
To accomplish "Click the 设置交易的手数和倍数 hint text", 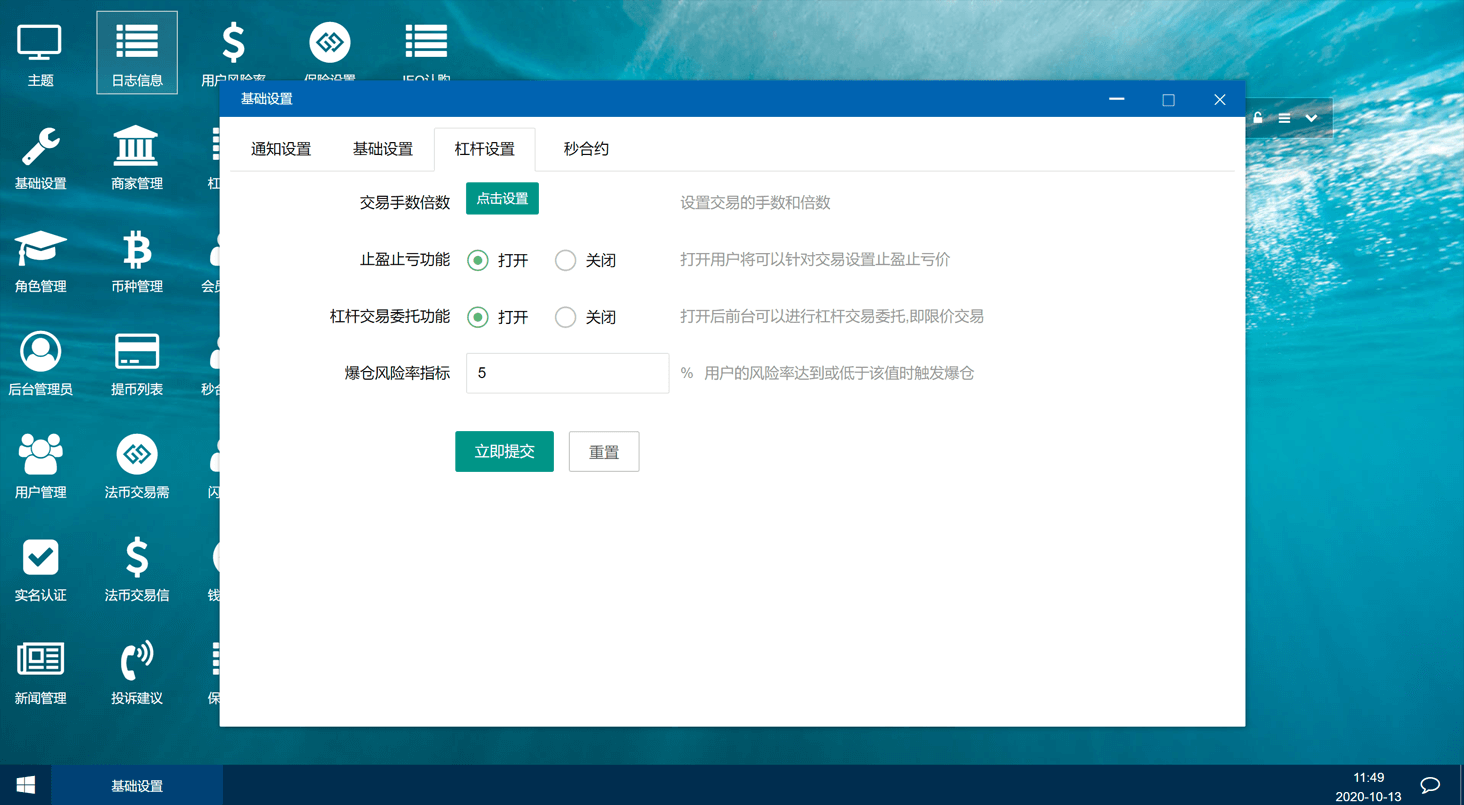I will coord(755,202).
